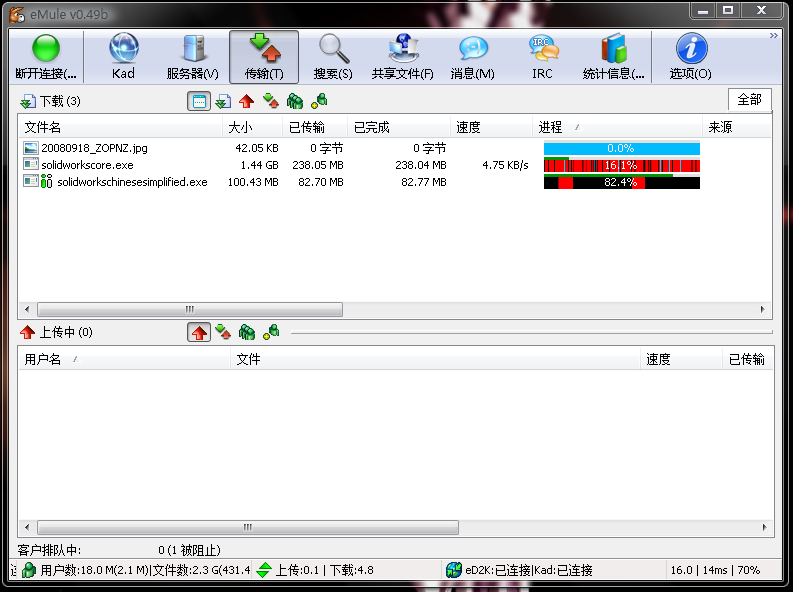Click the jpg file type icon
Image resolution: width=793 pixels, height=592 pixels.
(x=31, y=148)
